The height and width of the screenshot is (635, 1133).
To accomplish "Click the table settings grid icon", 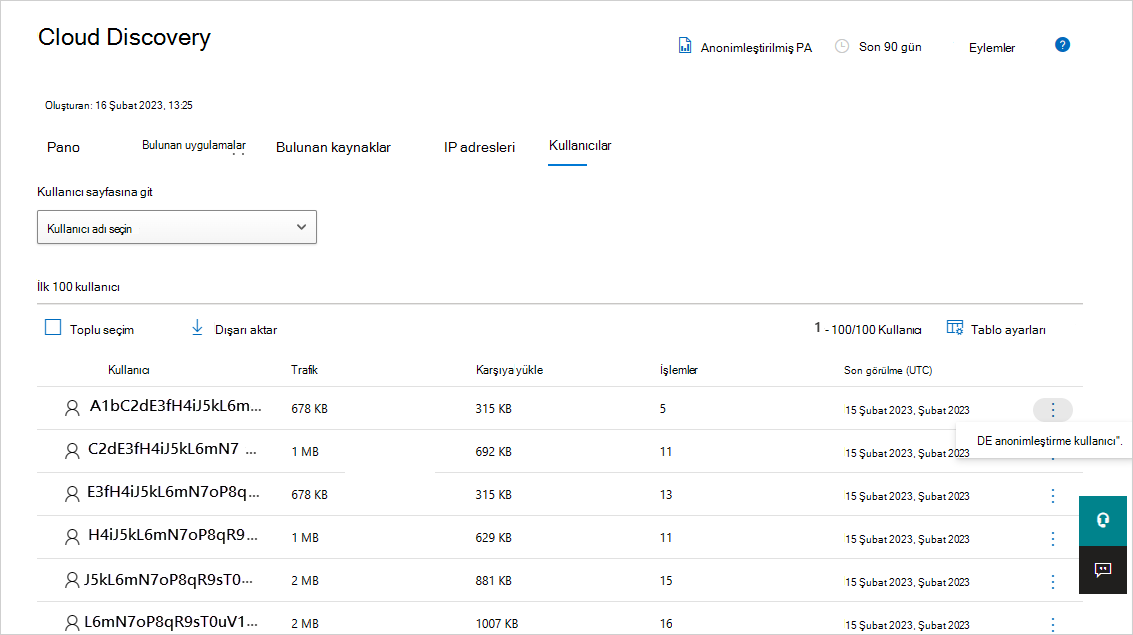I will tap(955, 328).
